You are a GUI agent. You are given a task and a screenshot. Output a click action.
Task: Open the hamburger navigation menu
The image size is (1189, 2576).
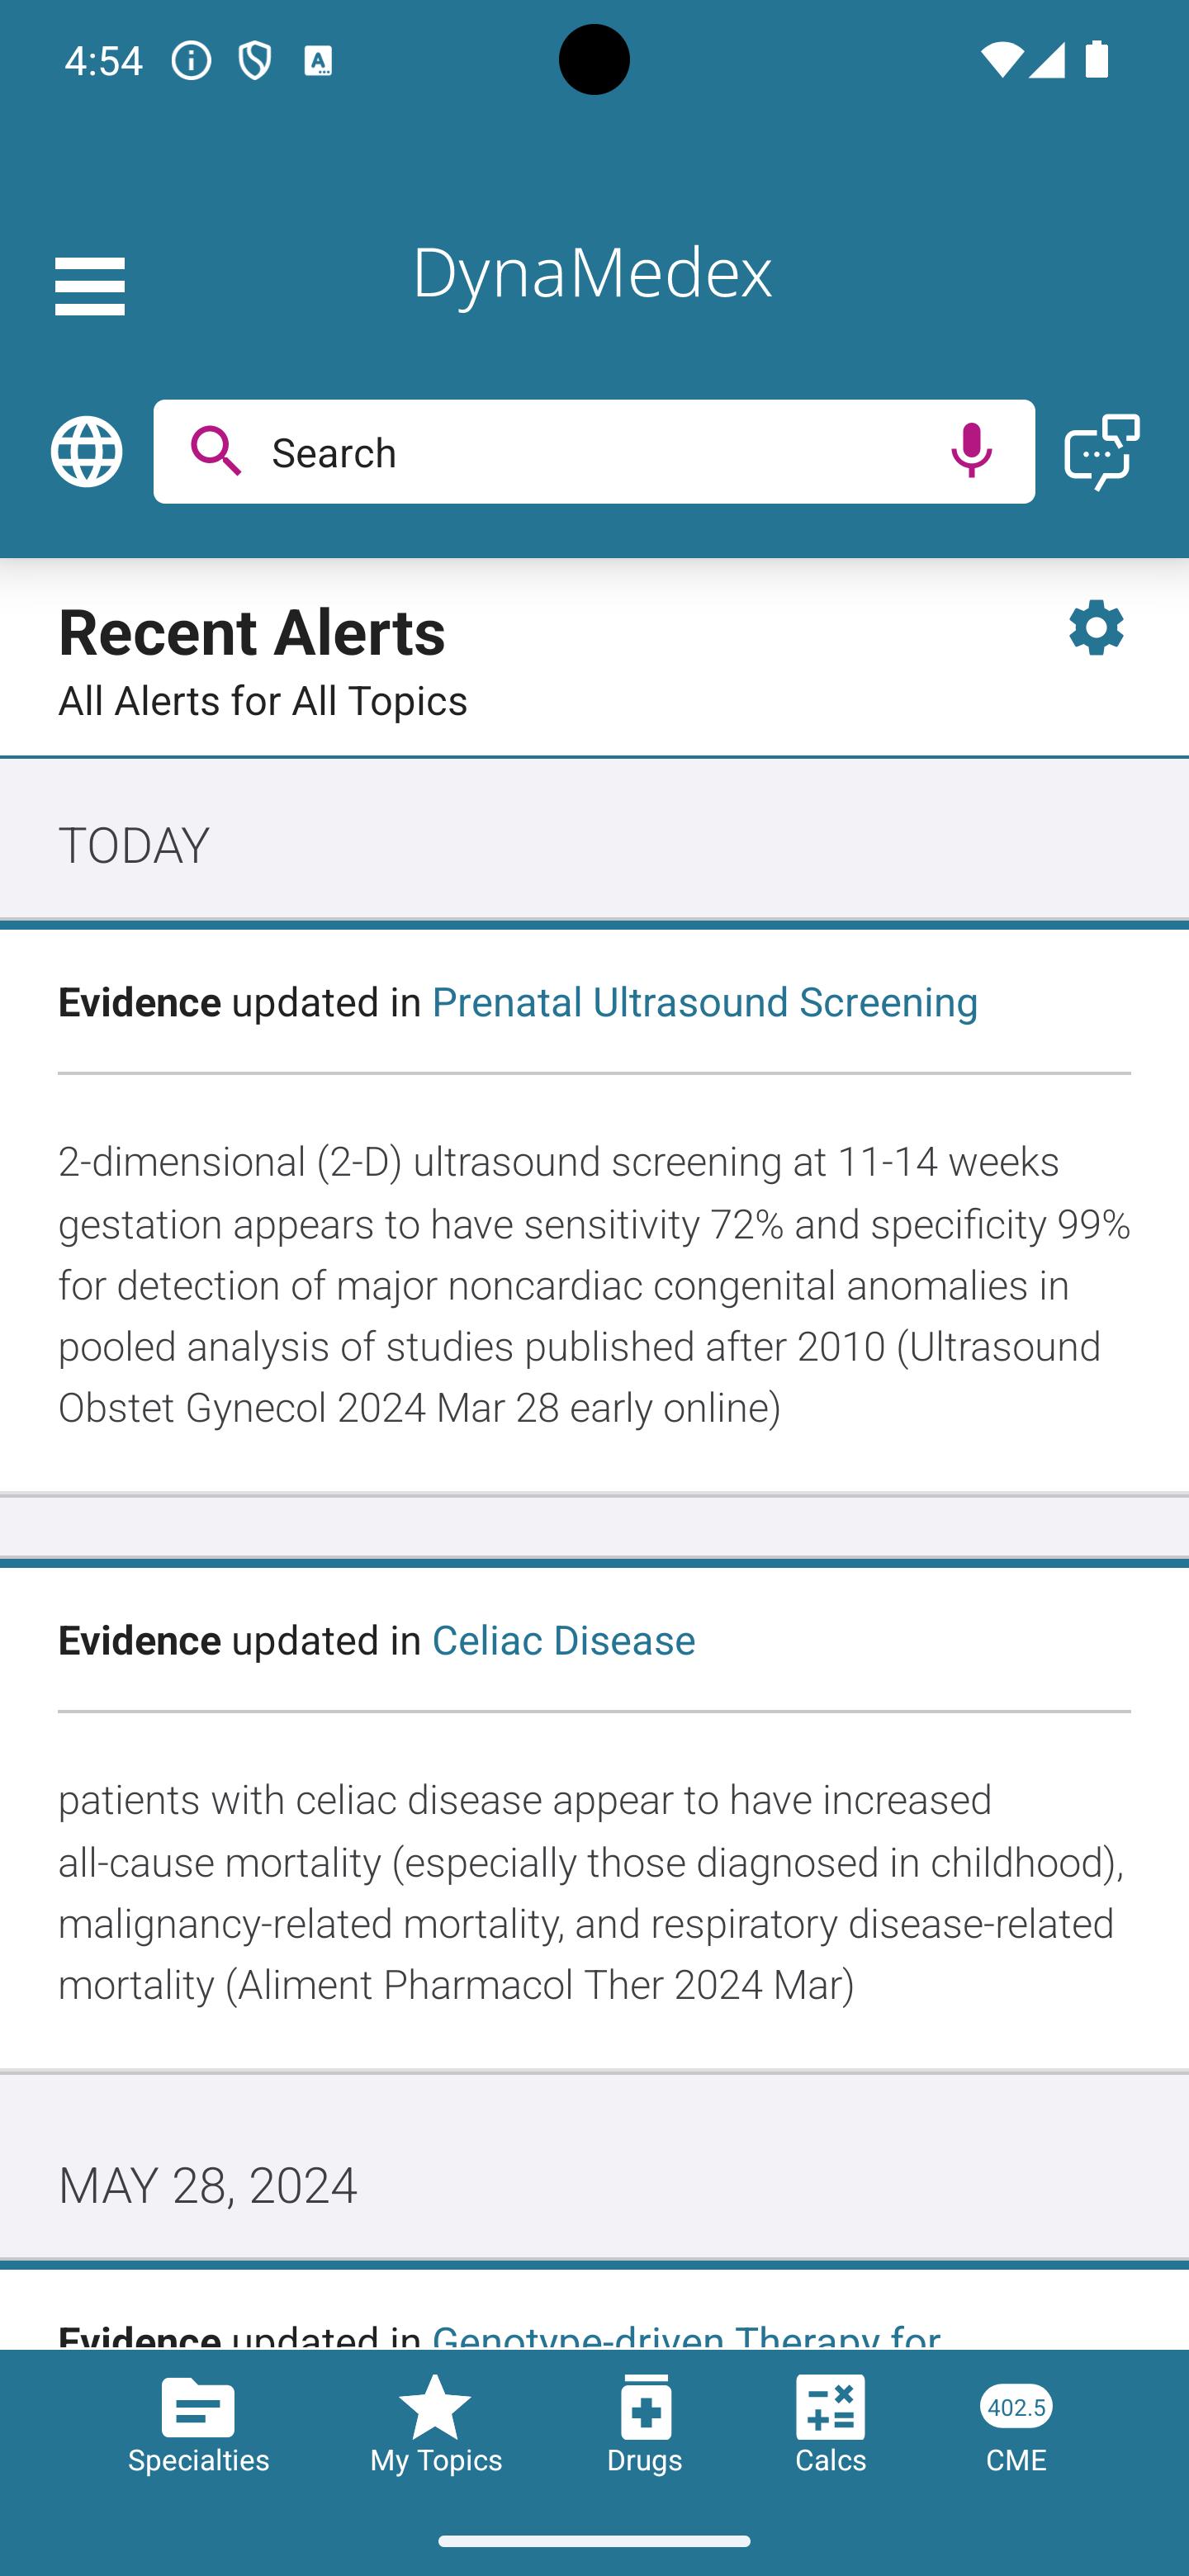click(90, 286)
